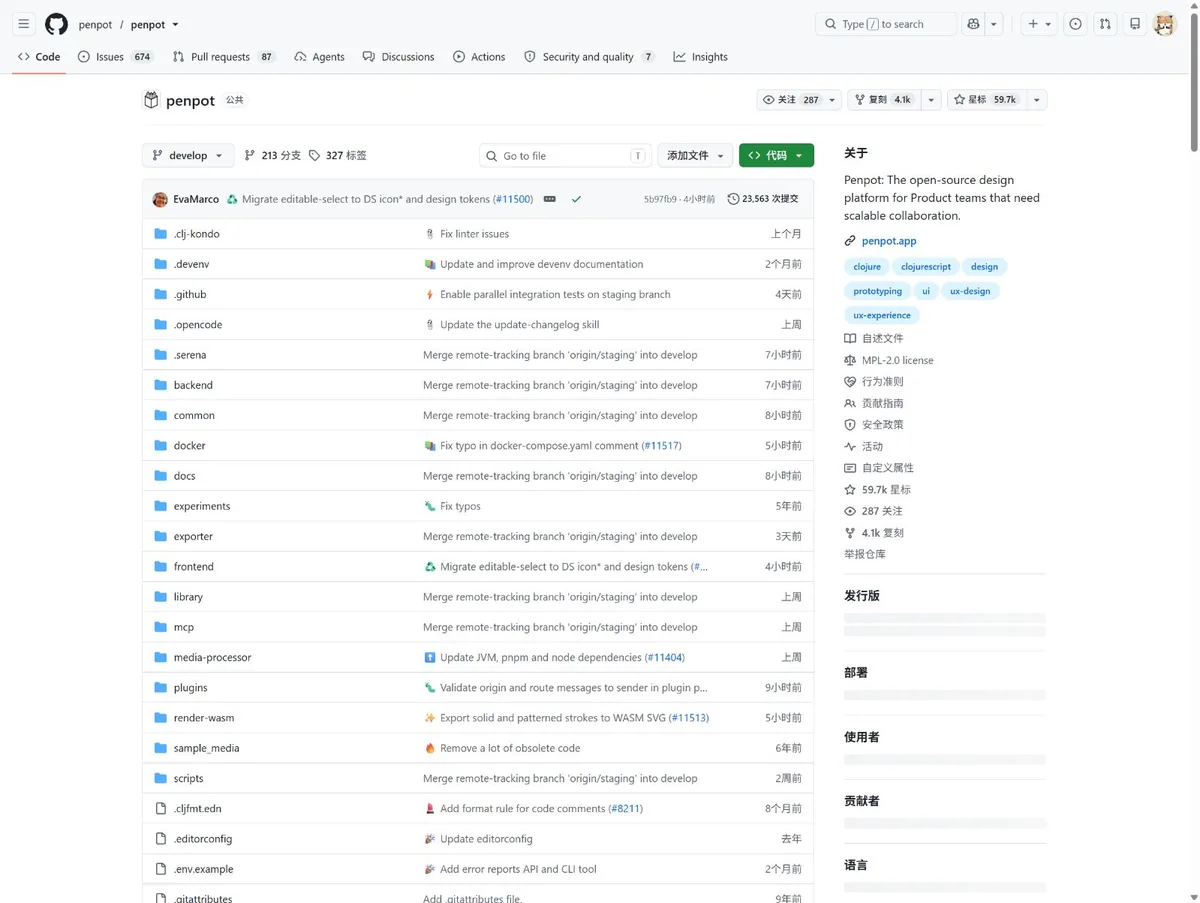Open the Pull requests tab
1200x903 pixels.
(224, 57)
